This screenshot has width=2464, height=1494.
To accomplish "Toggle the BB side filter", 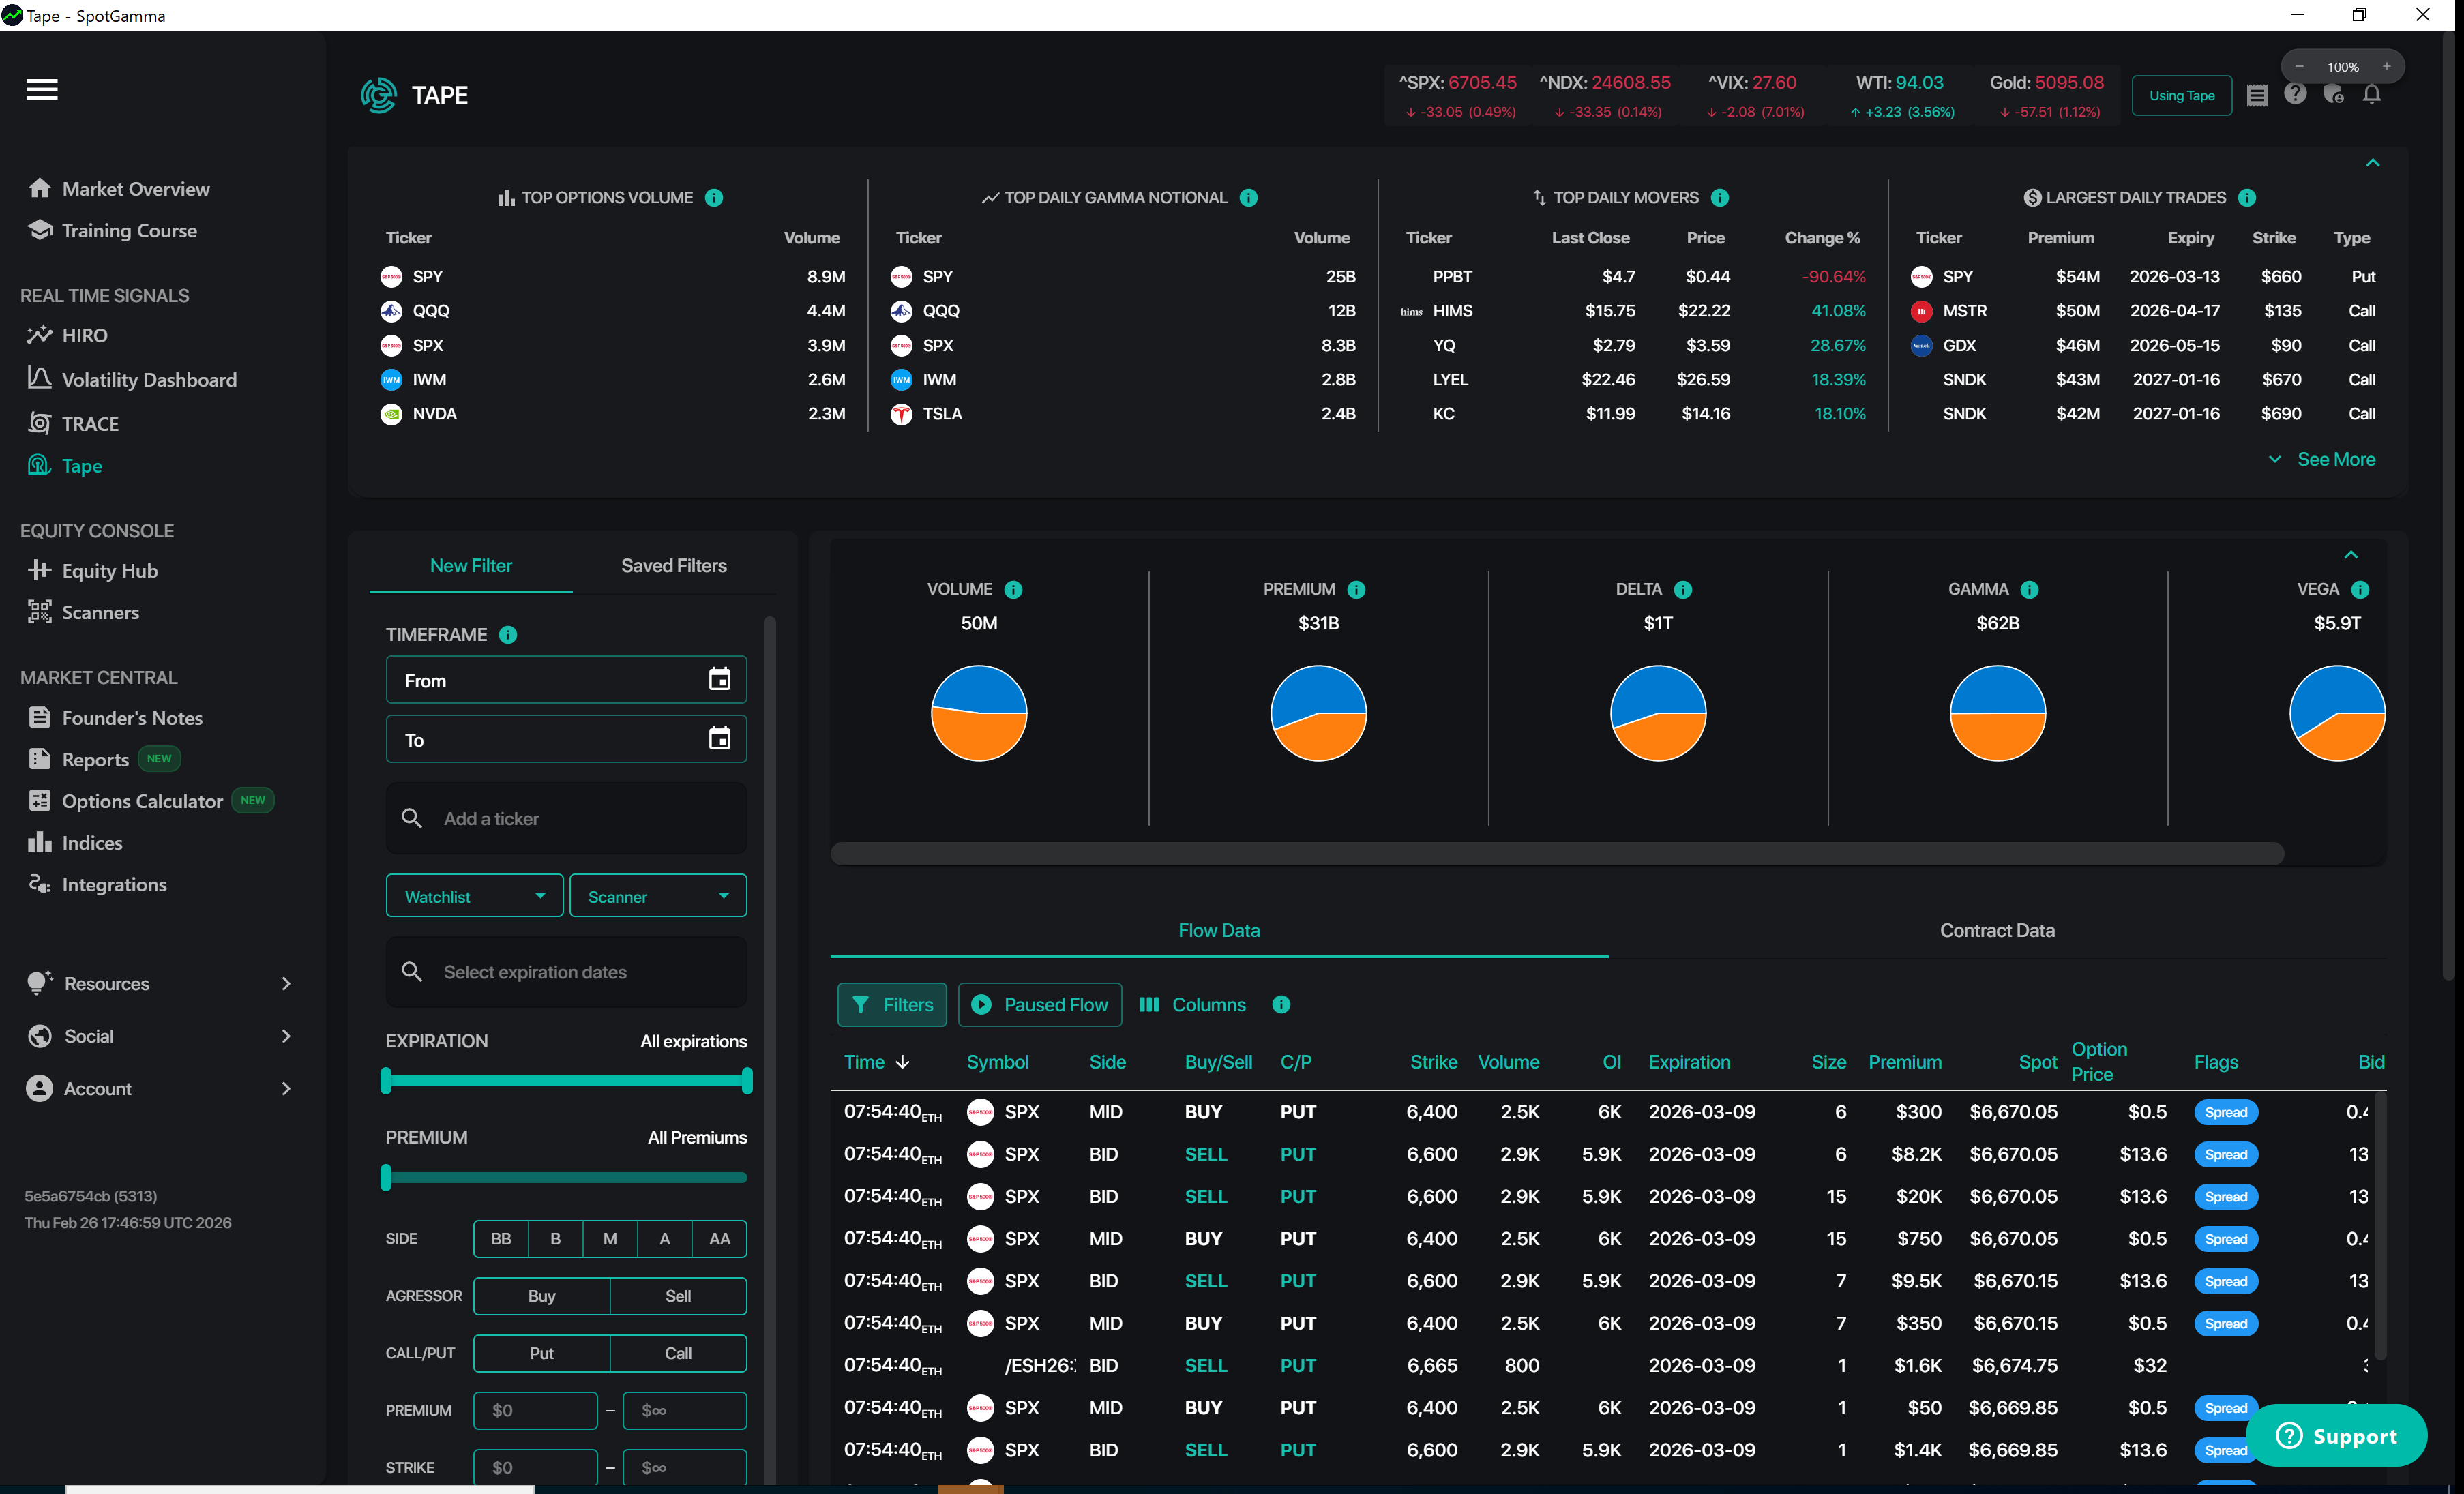I will click(x=501, y=1239).
